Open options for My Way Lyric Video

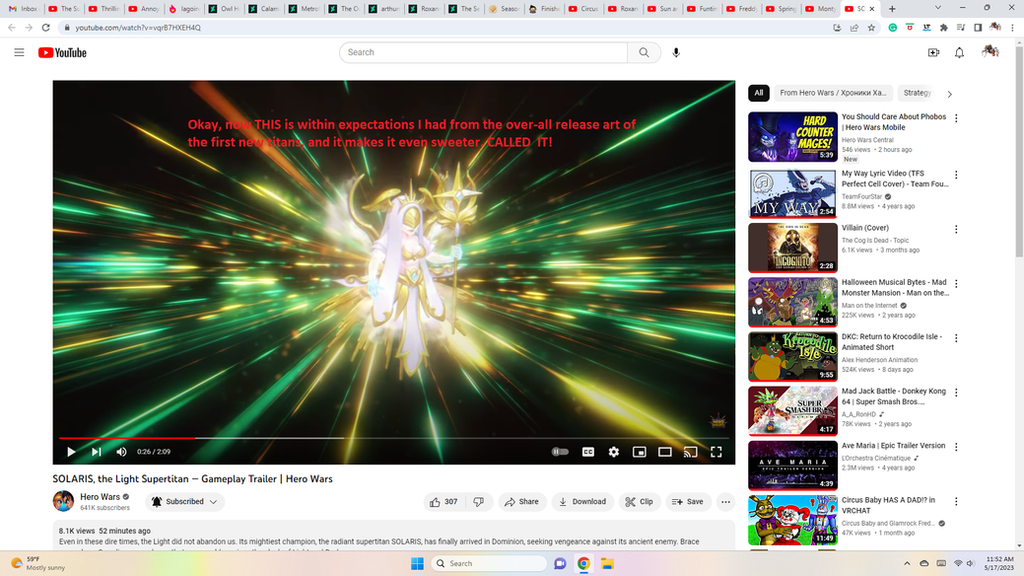tap(956, 175)
